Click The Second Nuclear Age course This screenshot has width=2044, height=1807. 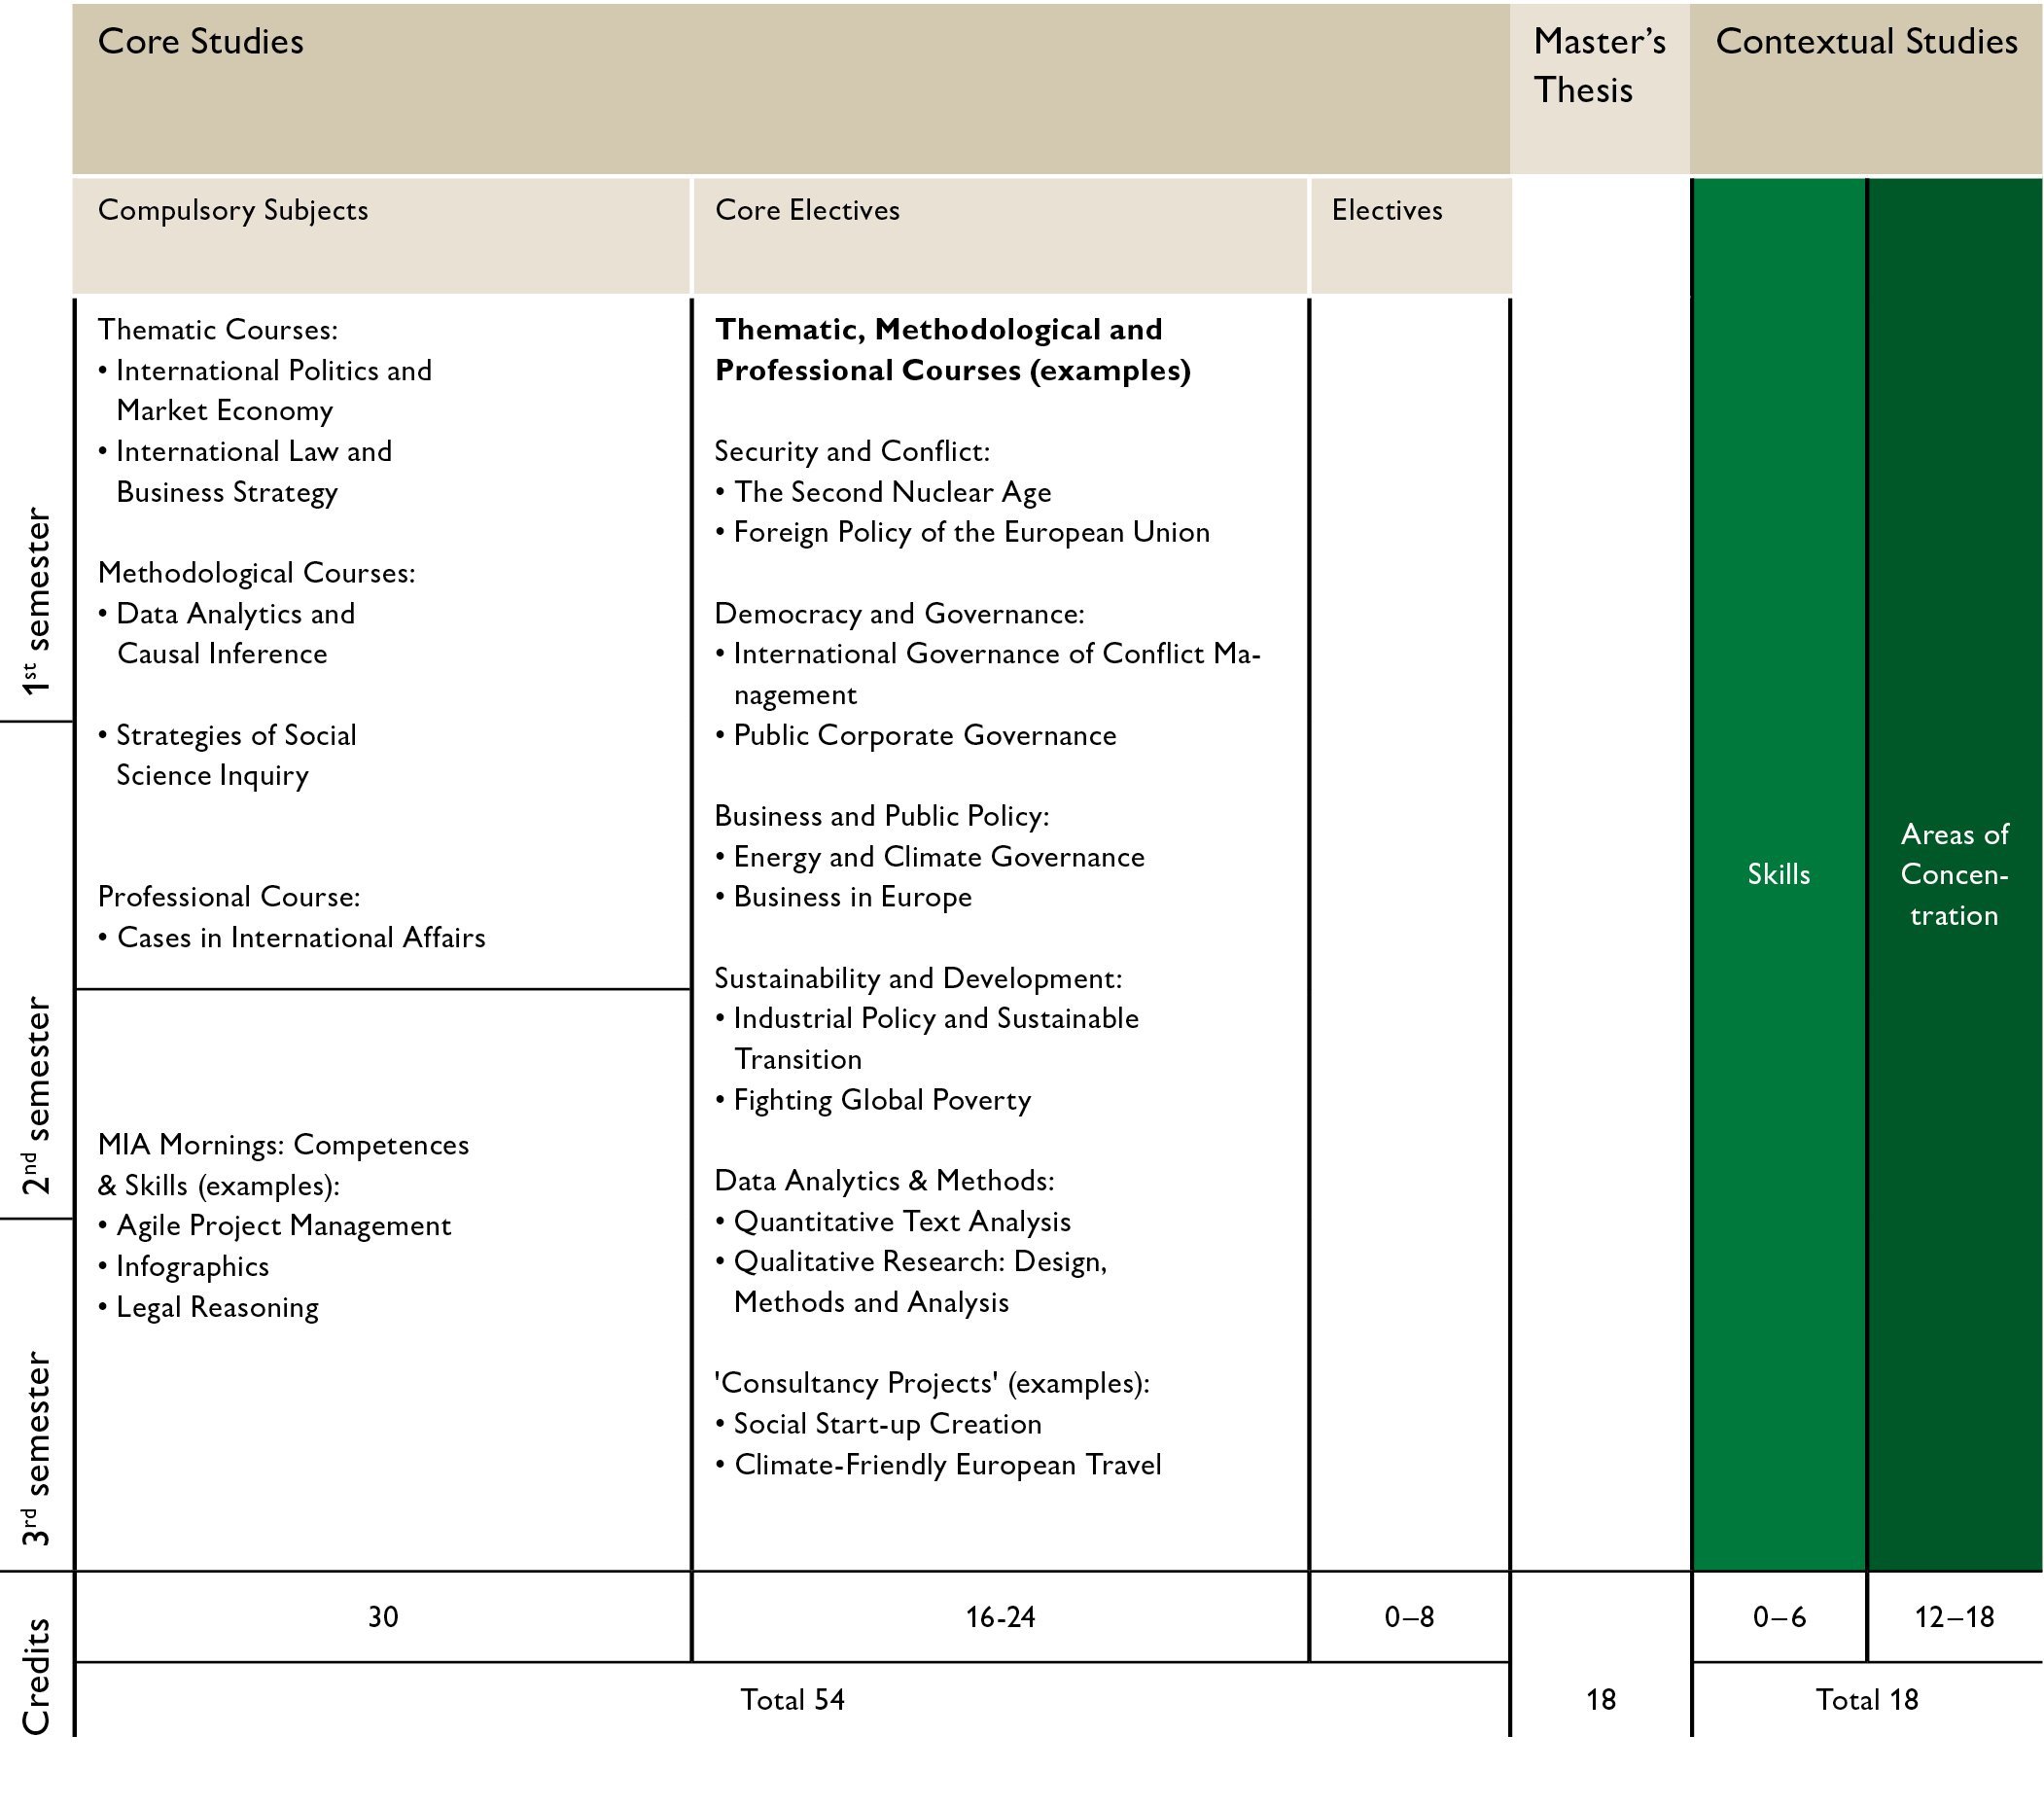coord(892,492)
